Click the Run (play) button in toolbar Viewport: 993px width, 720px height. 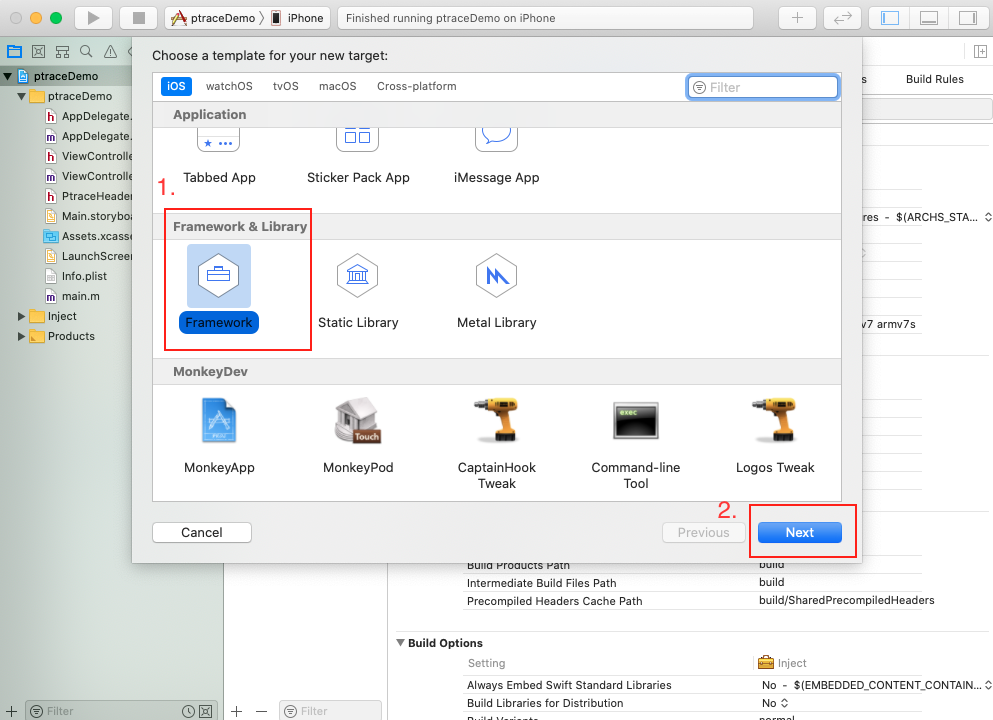click(93, 18)
